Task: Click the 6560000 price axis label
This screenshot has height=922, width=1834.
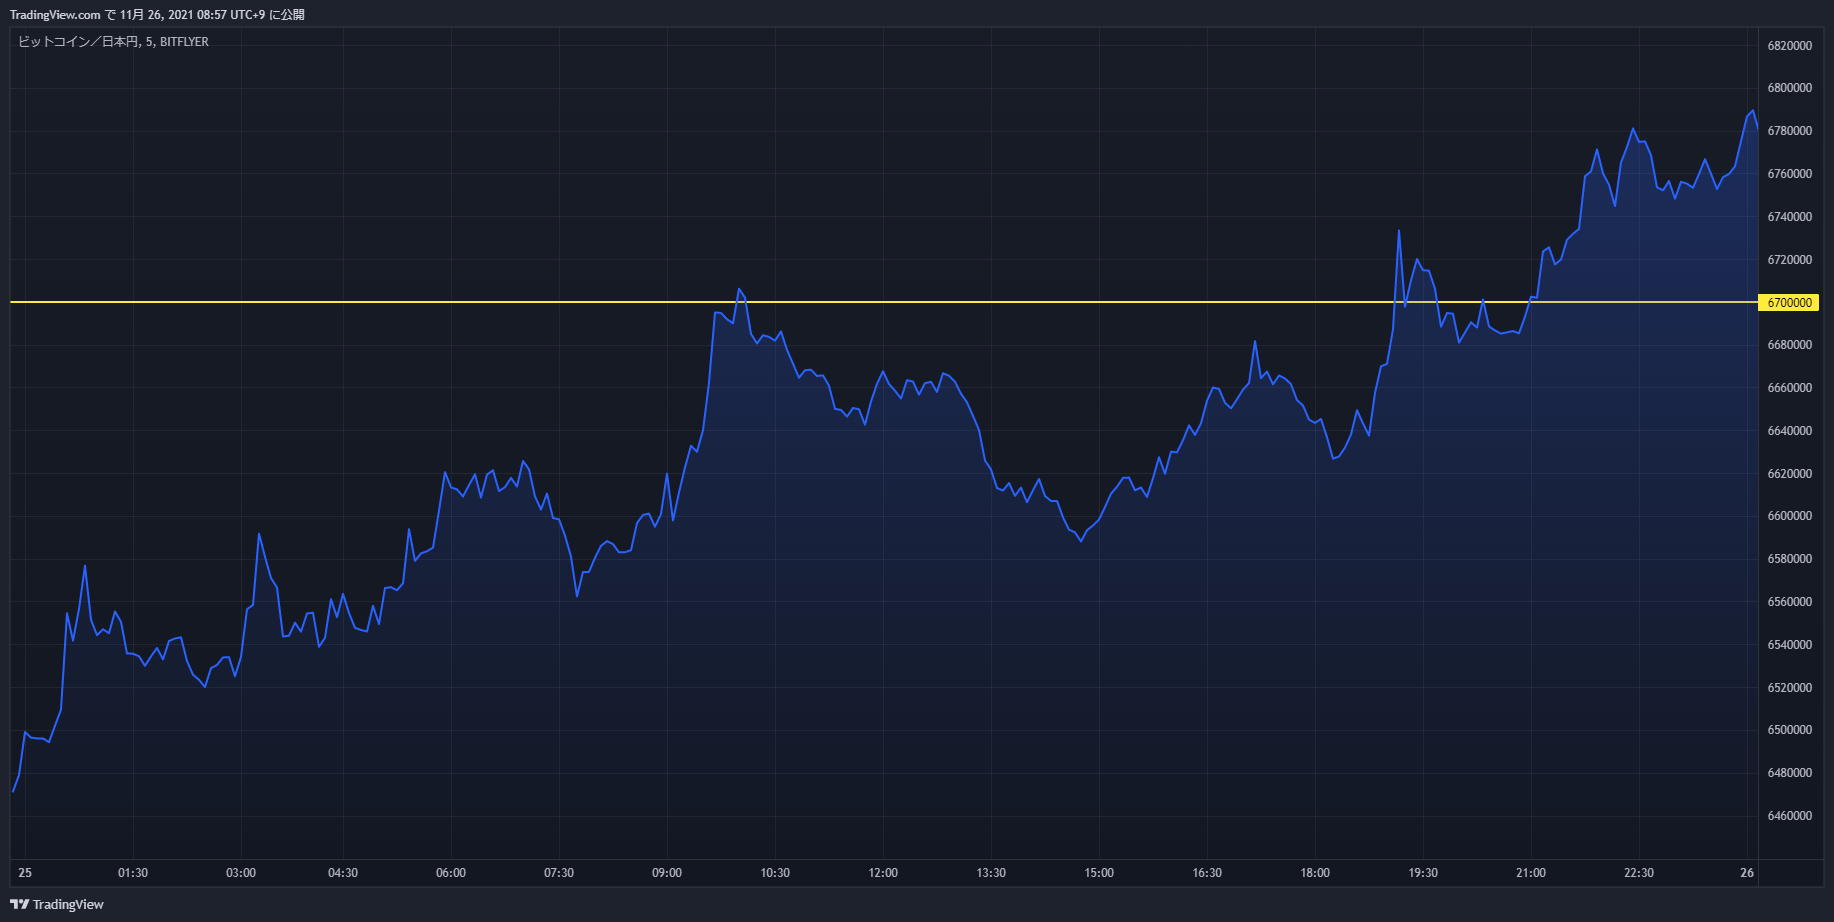Action: pyautogui.click(x=1790, y=602)
